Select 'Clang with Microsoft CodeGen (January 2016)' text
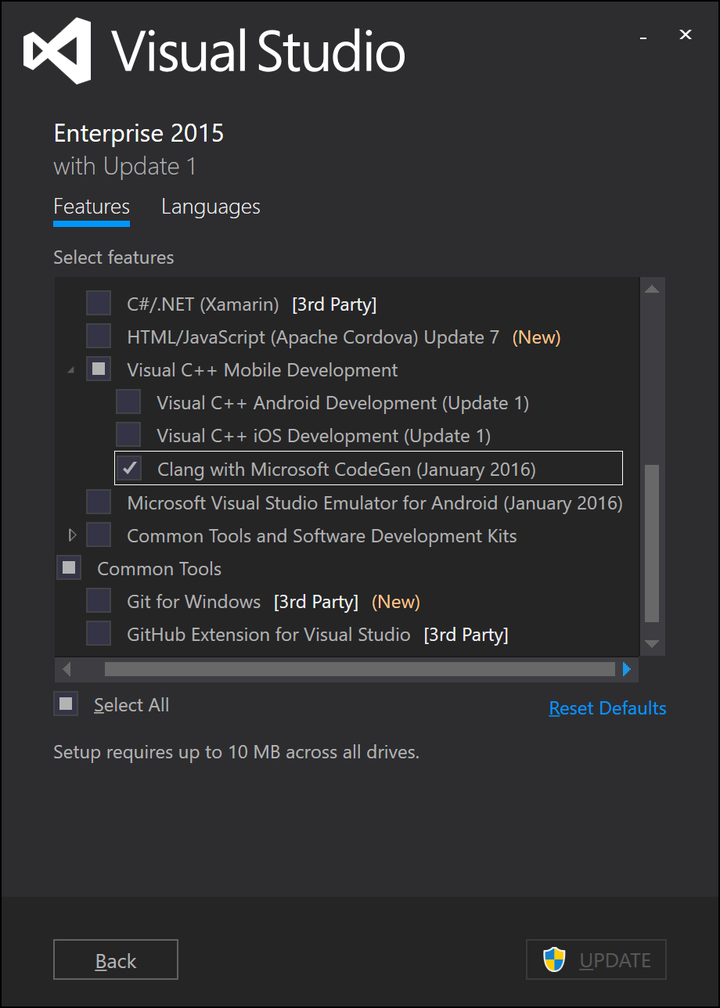The image size is (720, 1008). [346, 470]
